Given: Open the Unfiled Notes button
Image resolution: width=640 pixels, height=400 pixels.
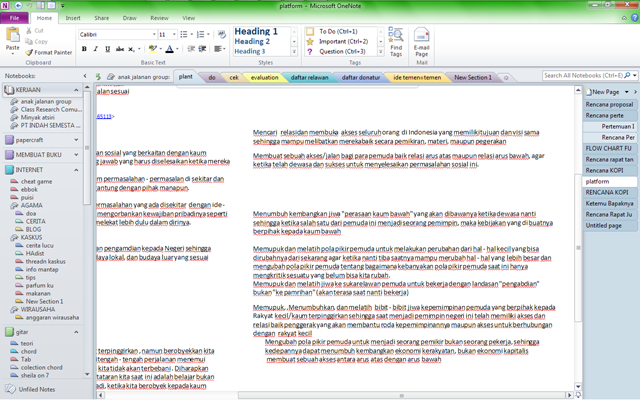Looking at the screenshot, I should 31,389.
